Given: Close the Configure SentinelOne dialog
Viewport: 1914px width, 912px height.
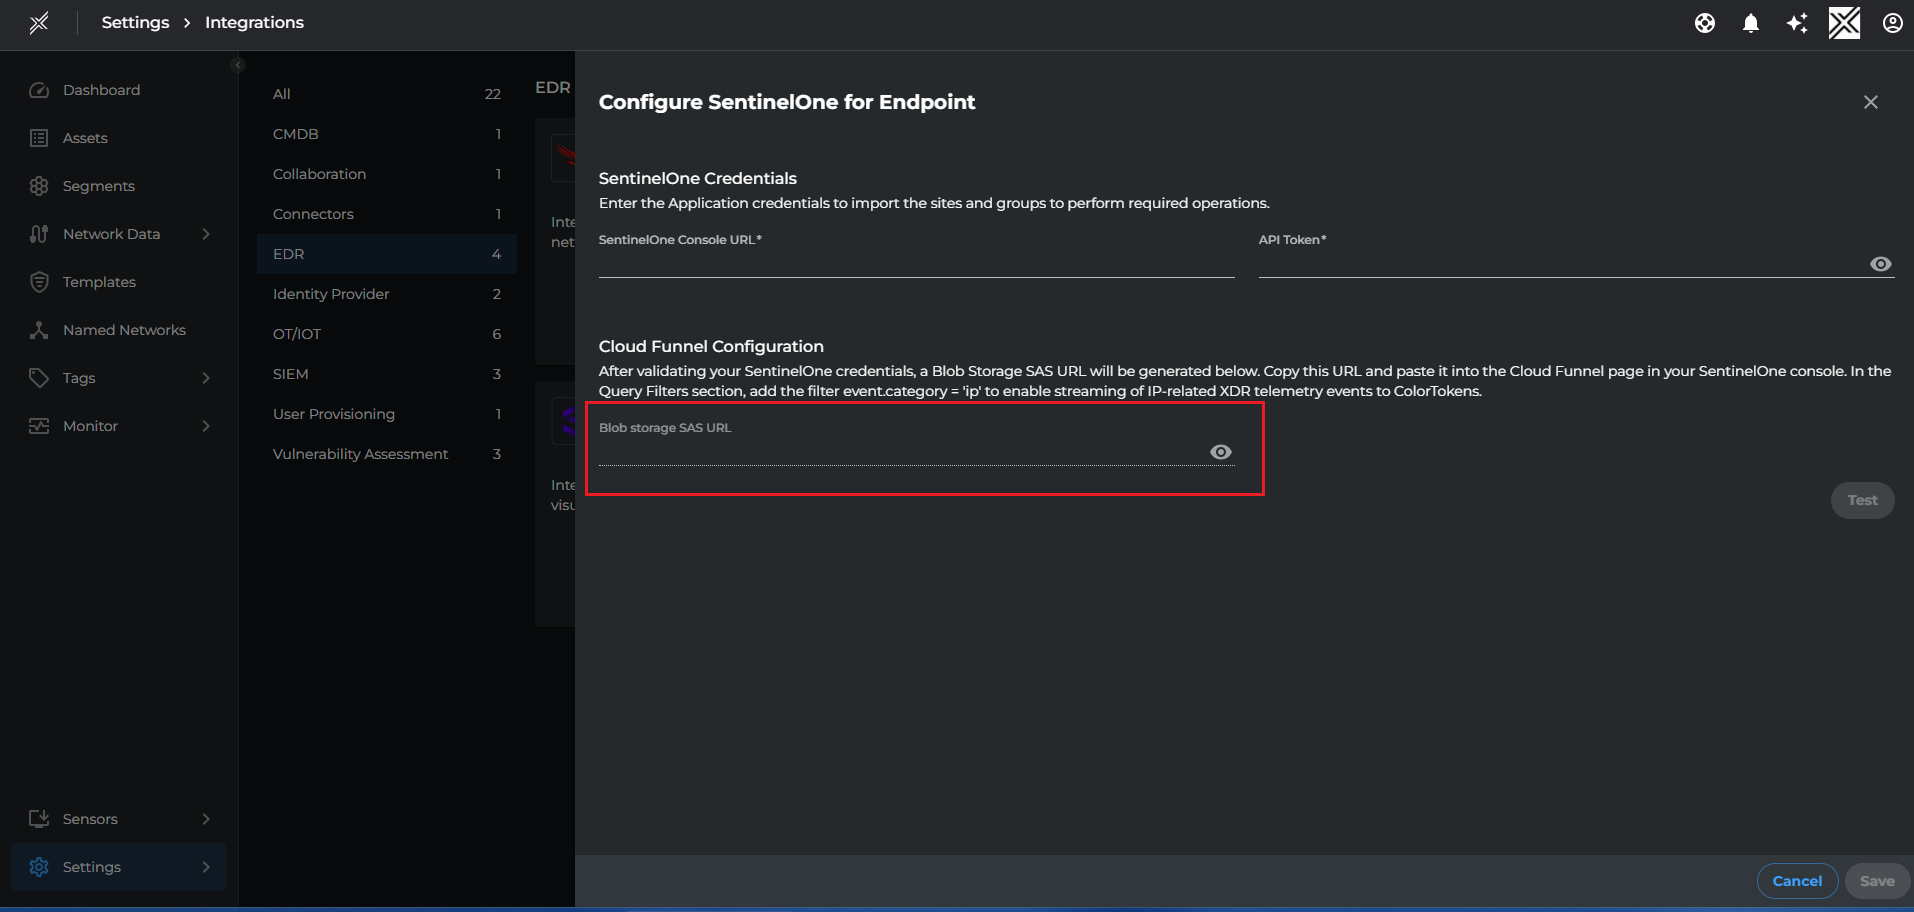Looking at the screenshot, I should 1871,101.
